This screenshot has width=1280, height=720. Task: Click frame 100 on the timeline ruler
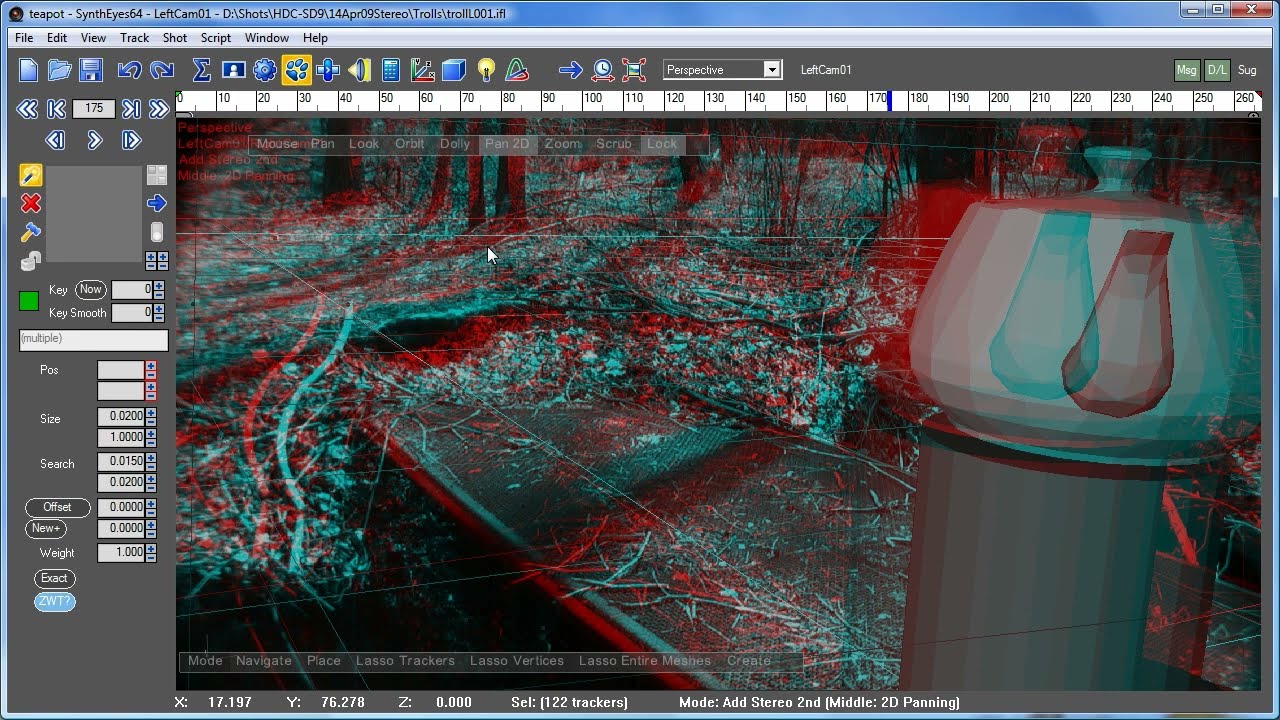(x=593, y=99)
